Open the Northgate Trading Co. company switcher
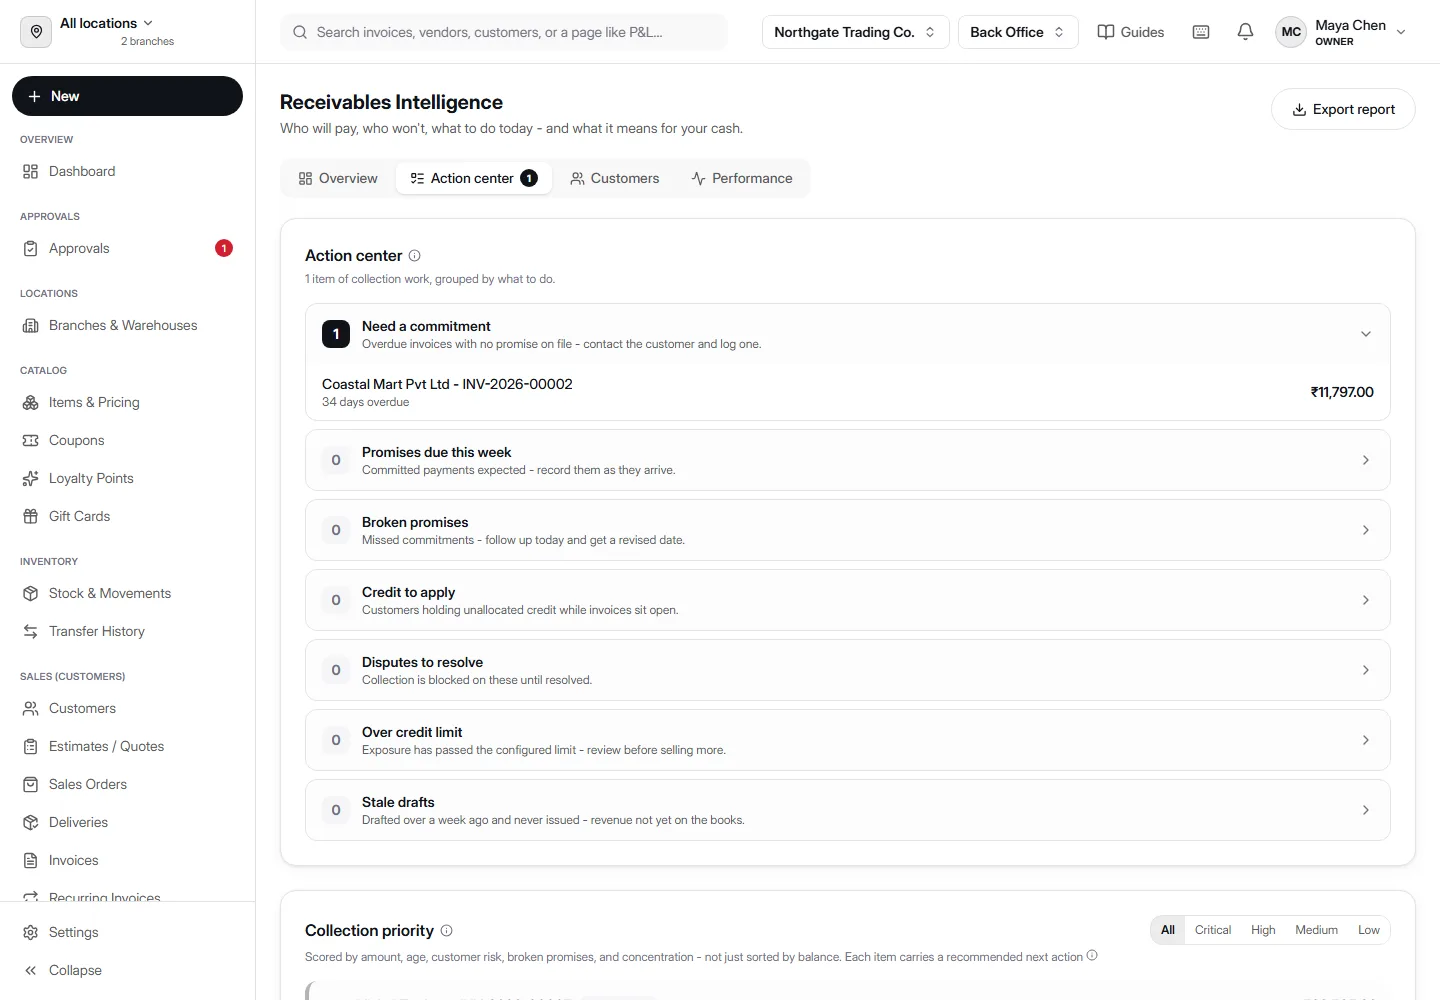 [x=855, y=32]
